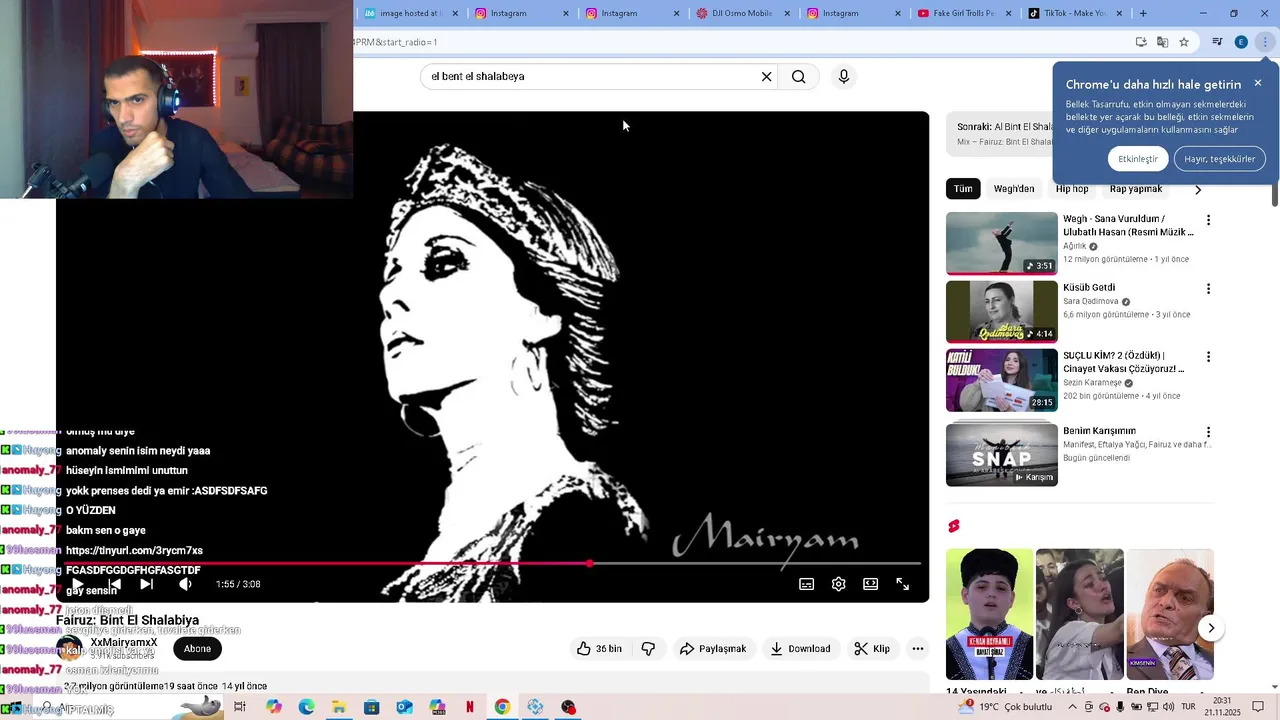1280x720 pixels.
Task: Open Outlook from the taskbar
Action: click(x=404, y=707)
